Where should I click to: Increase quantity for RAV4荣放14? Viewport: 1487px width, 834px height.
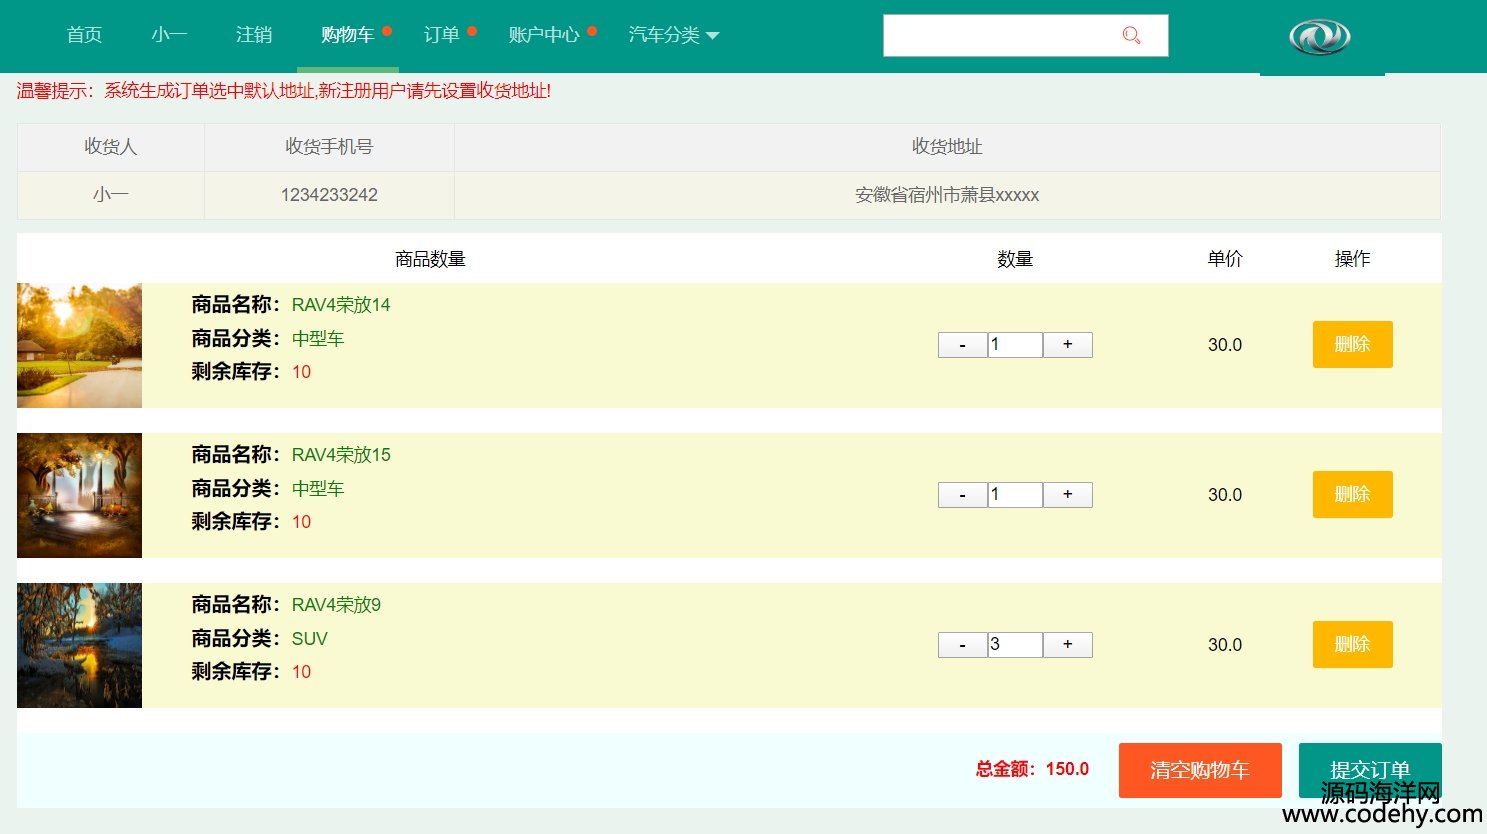click(1068, 345)
